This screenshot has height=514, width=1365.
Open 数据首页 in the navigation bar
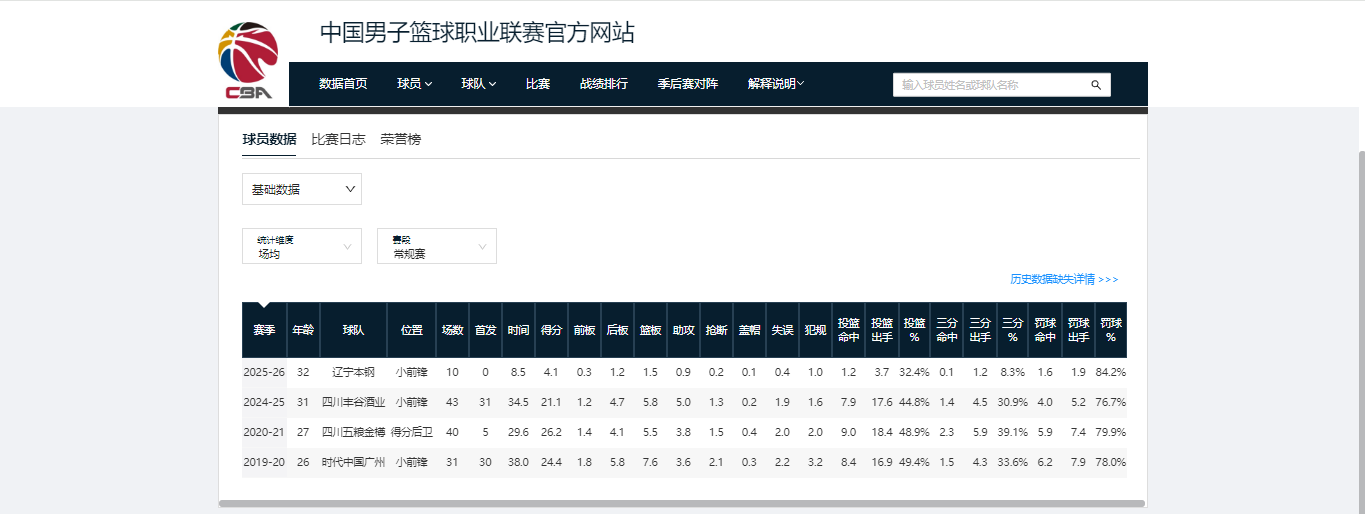(343, 84)
